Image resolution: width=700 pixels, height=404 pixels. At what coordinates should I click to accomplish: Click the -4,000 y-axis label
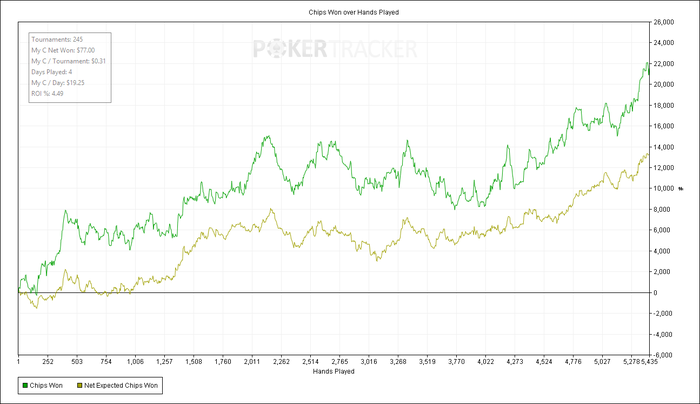click(662, 334)
